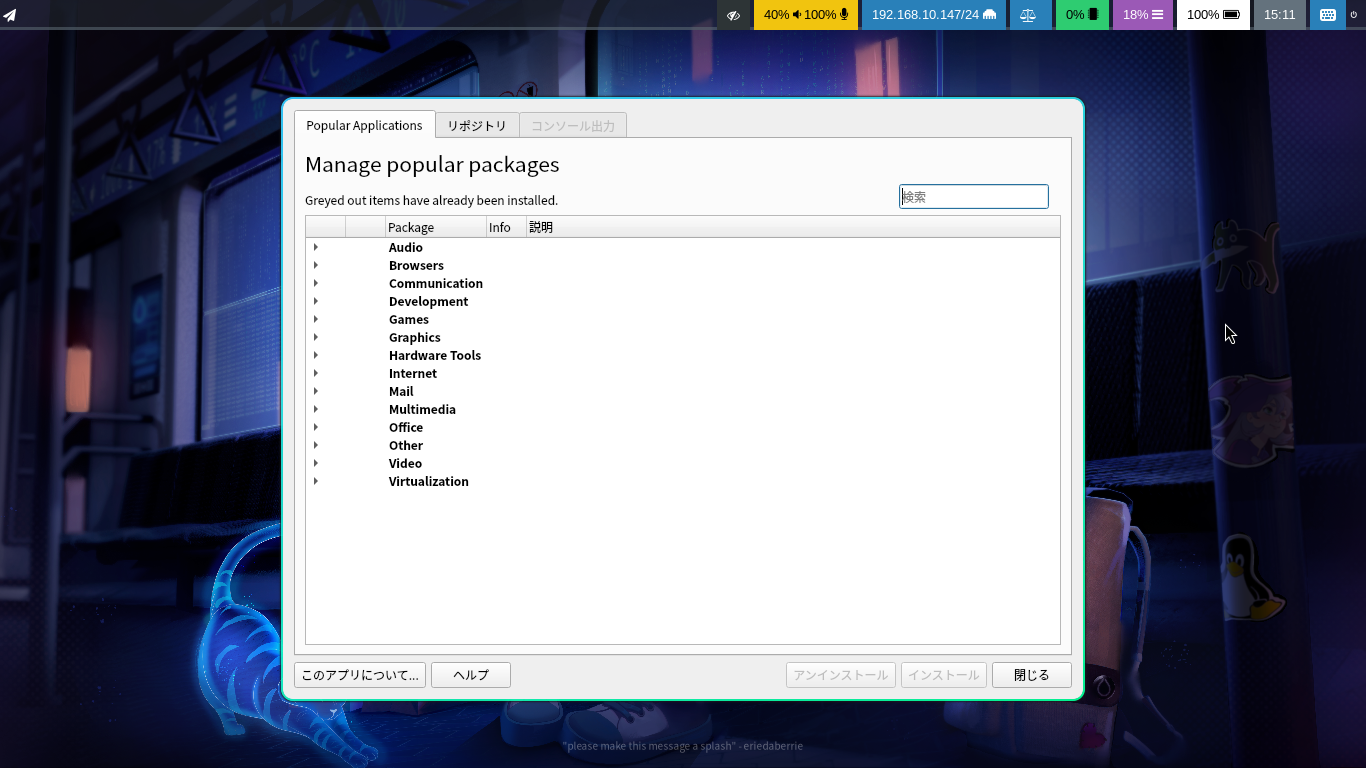
Task: Select the Office row label
Action: point(406,427)
